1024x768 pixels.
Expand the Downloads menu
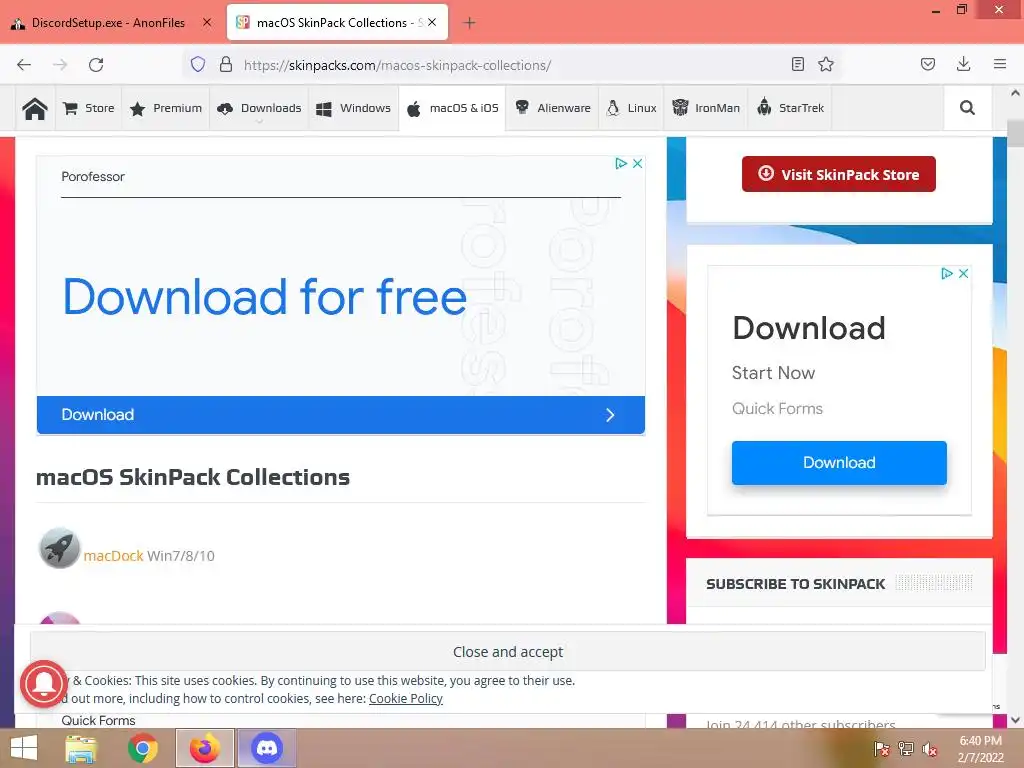[259, 108]
